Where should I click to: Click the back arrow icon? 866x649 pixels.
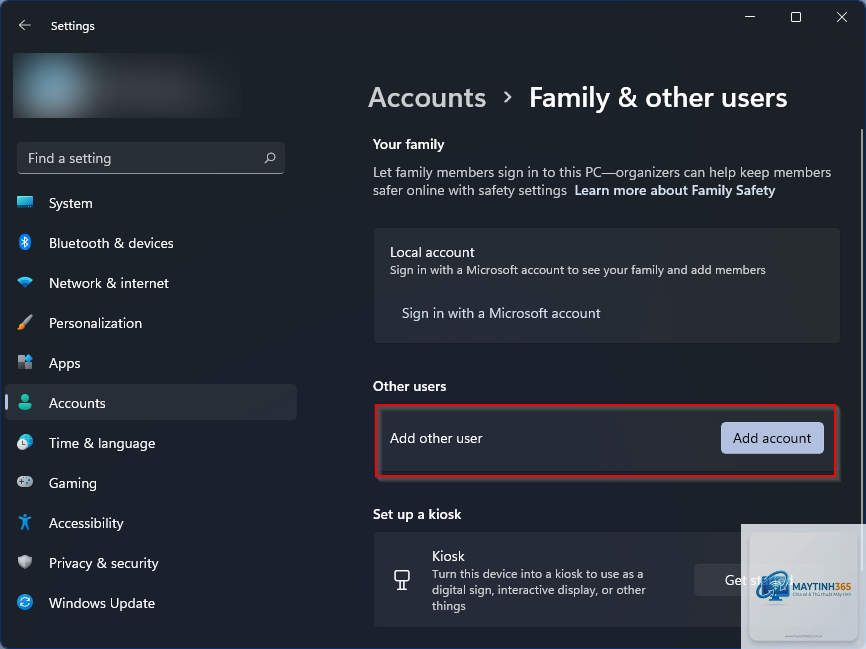[x=24, y=25]
